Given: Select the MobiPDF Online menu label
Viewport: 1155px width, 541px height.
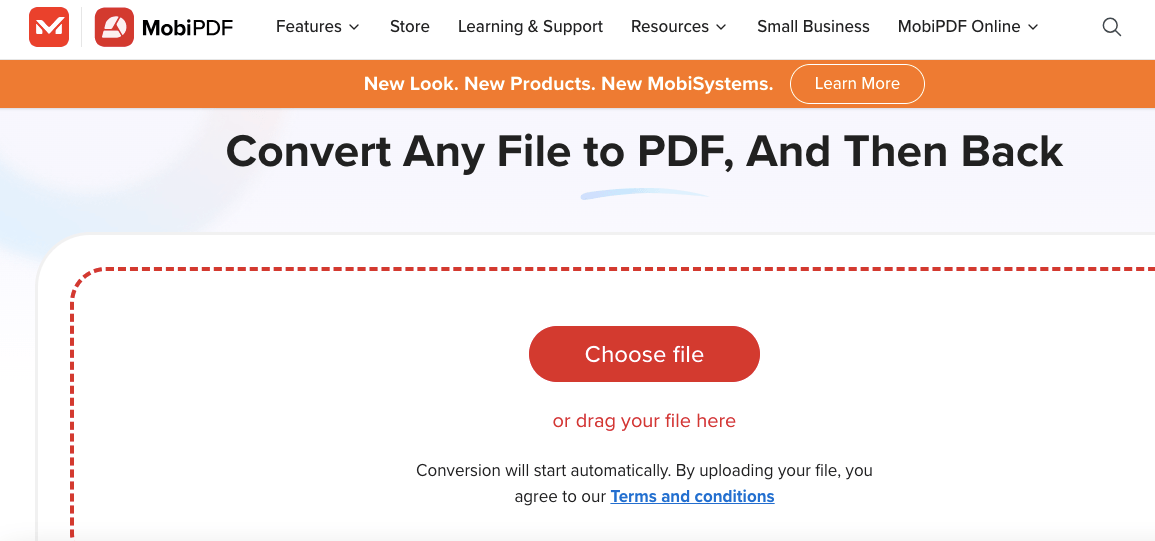Looking at the screenshot, I should click(959, 27).
